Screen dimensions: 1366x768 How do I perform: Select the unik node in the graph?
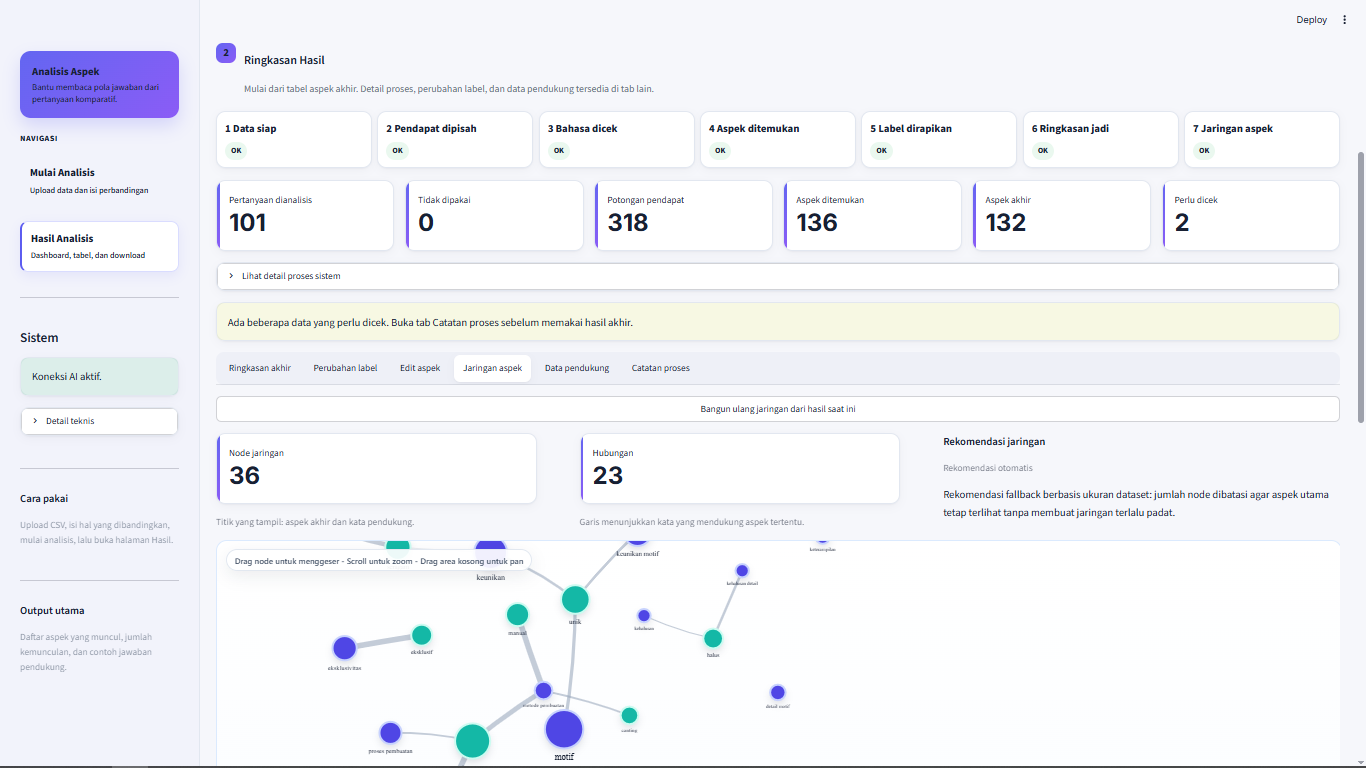pyautogui.click(x=575, y=599)
